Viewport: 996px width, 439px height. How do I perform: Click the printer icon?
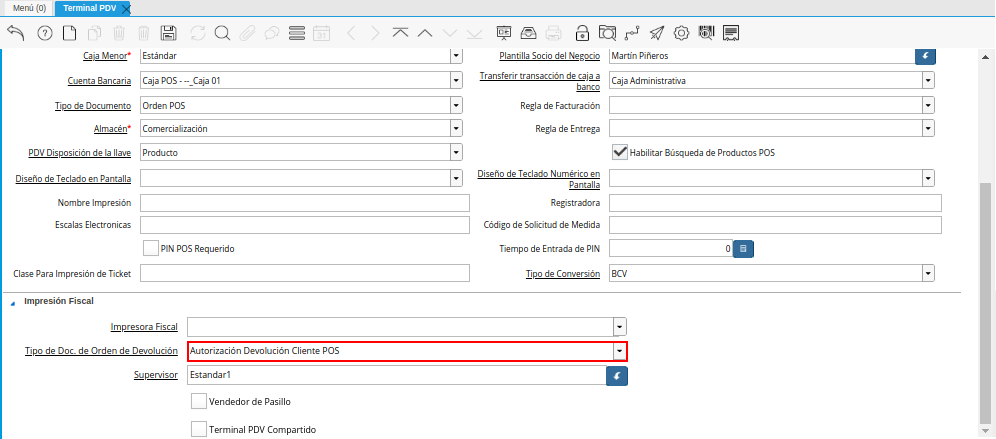point(553,33)
